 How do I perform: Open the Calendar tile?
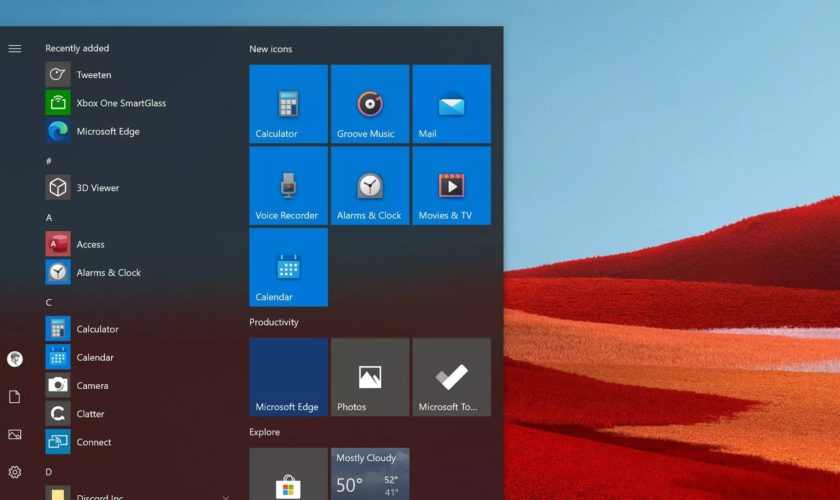[288, 267]
